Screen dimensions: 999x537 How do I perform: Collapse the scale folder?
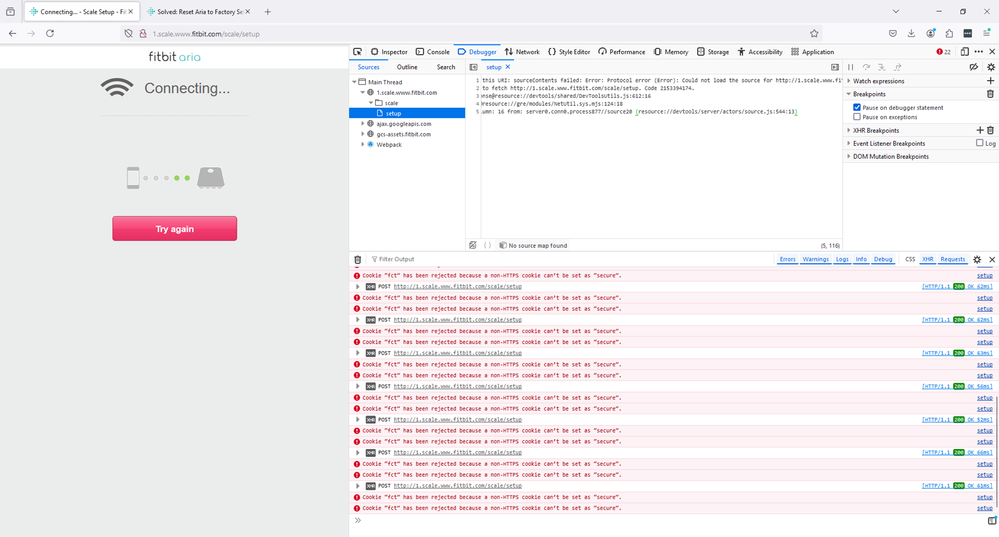(x=371, y=103)
